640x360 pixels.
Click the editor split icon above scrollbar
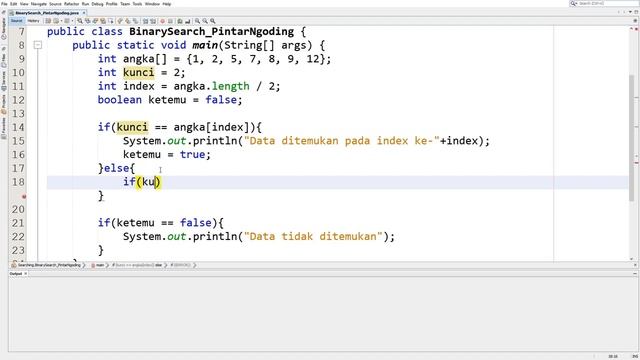[636, 20]
